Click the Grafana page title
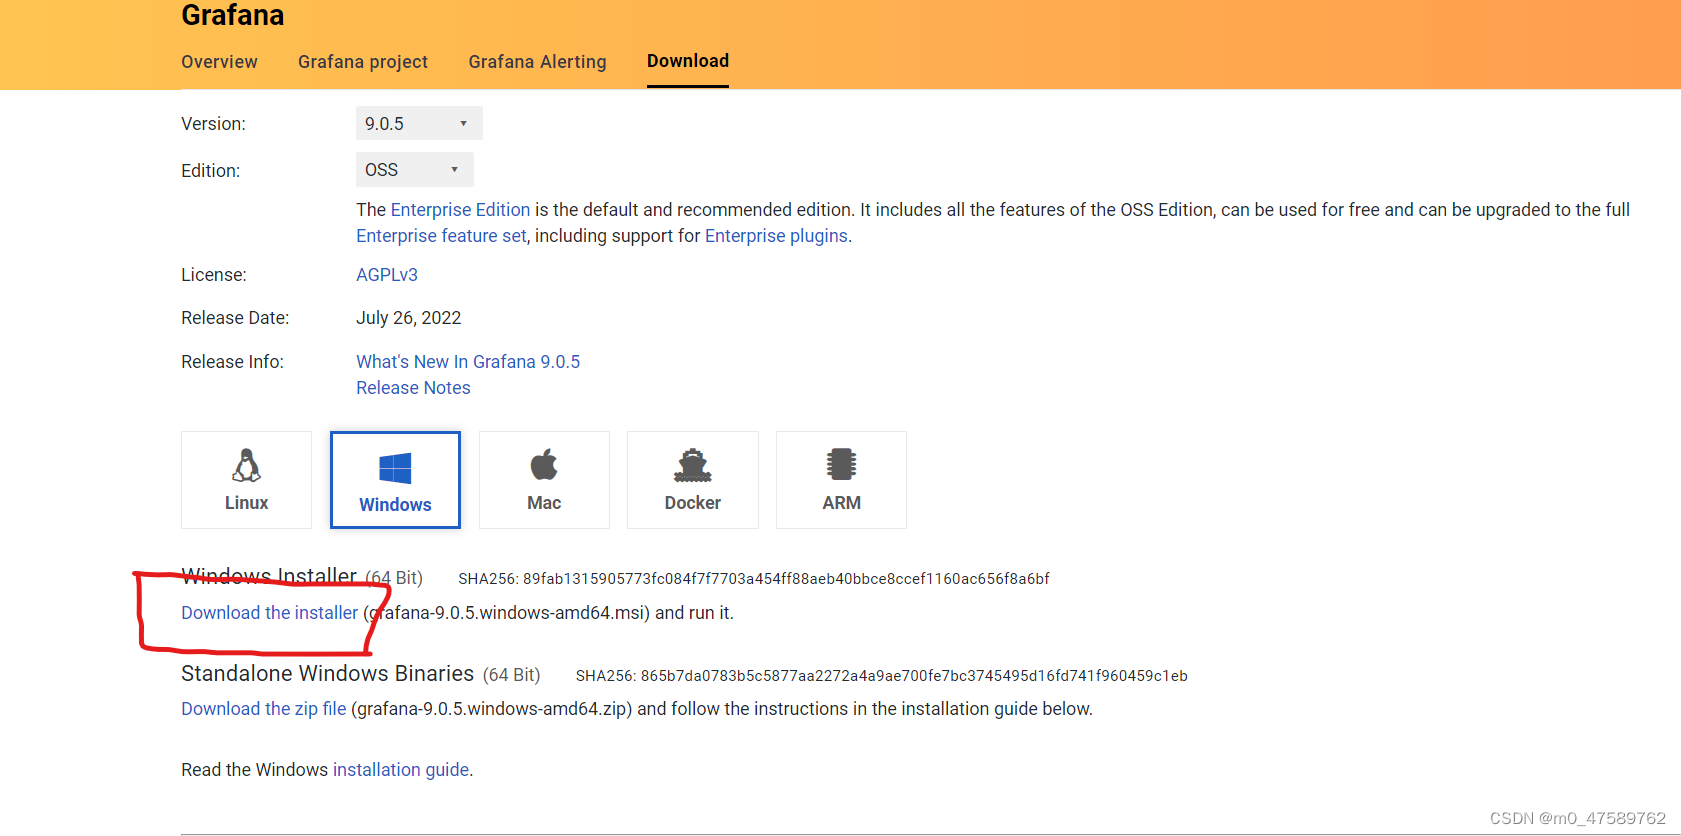Image resolution: width=1681 pixels, height=836 pixels. point(233,15)
